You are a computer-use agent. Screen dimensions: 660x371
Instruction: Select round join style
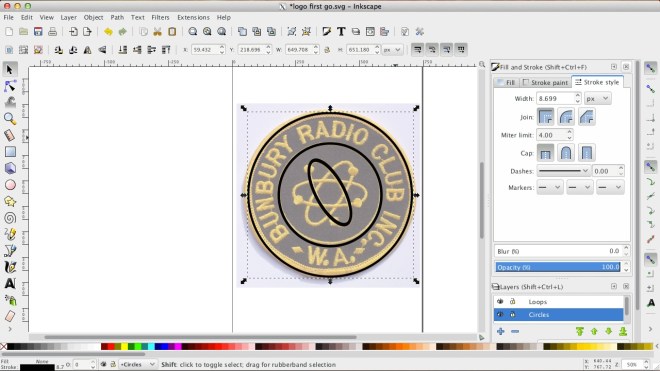pyautogui.click(x=566, y=117)
